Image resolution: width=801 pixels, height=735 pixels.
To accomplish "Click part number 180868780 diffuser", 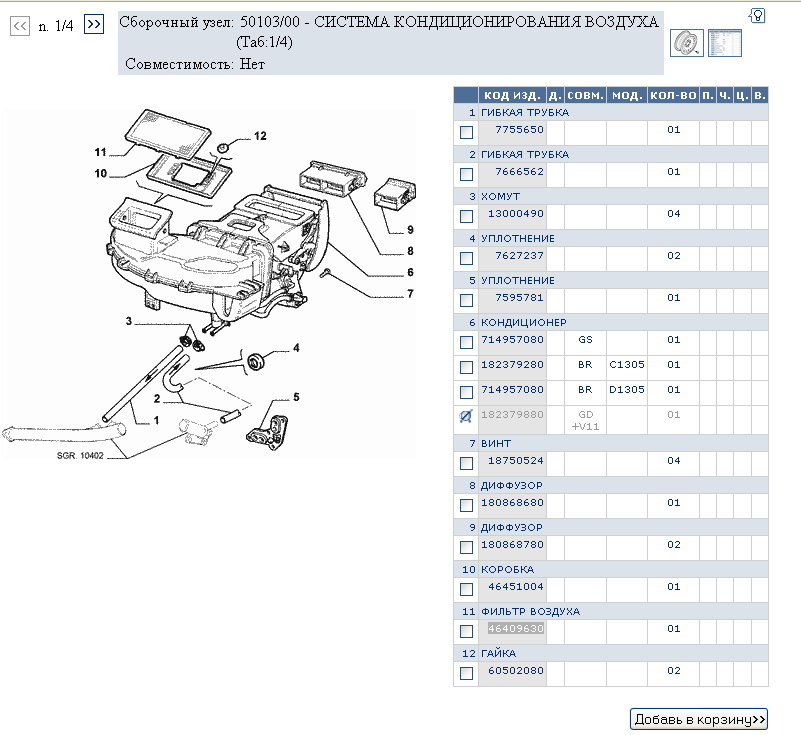I will (515, 545).
